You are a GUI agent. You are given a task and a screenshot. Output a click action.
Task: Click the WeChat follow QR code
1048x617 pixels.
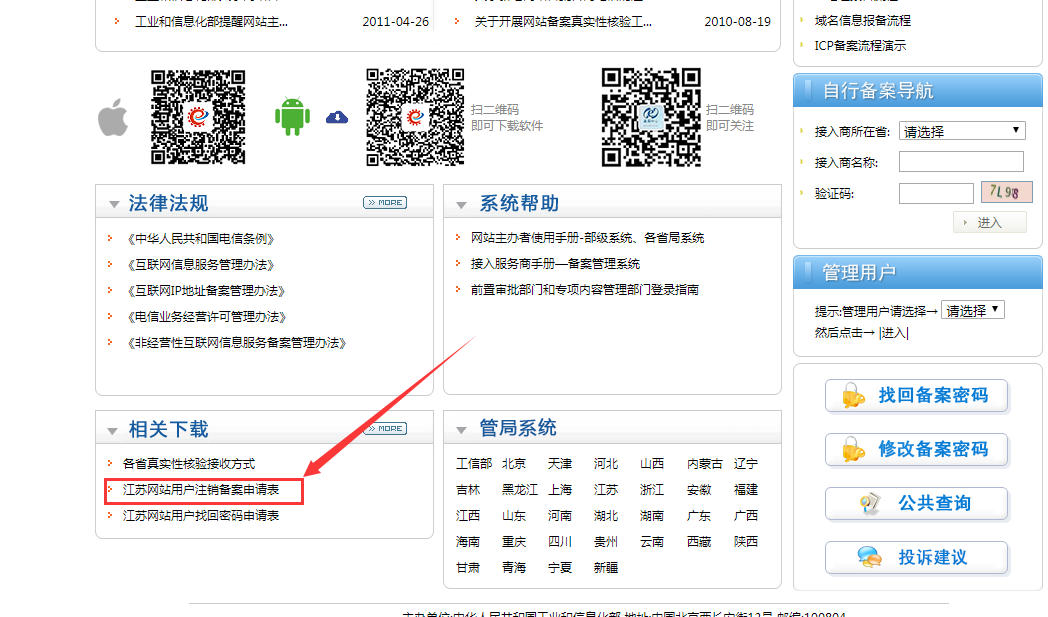[x=651, y=117]
